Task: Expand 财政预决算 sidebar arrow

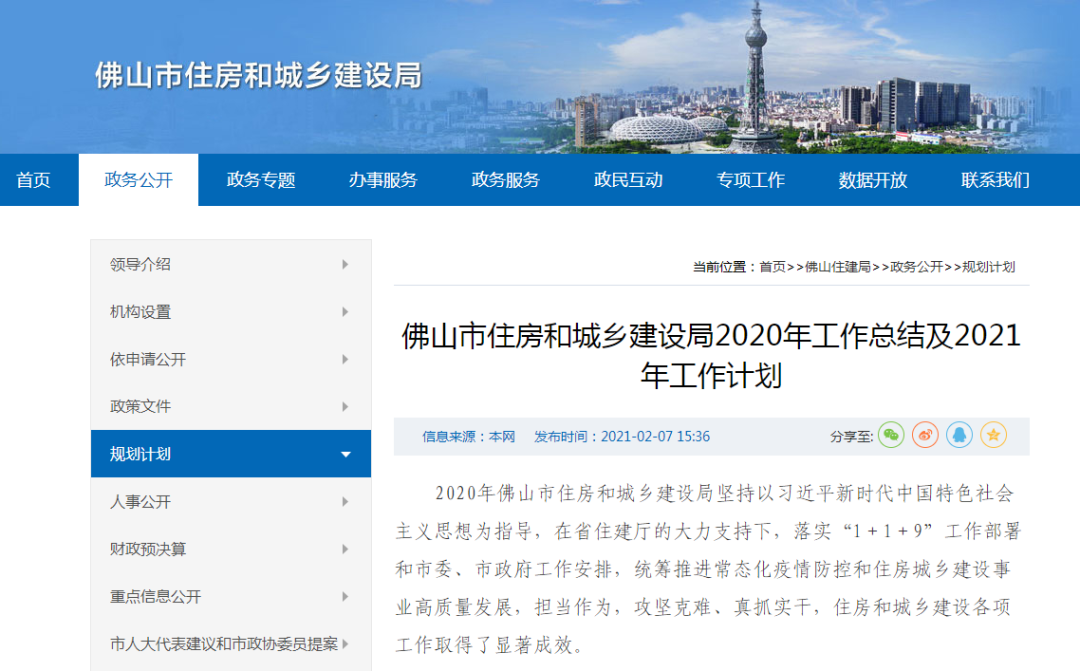Action: coord(345,549)
